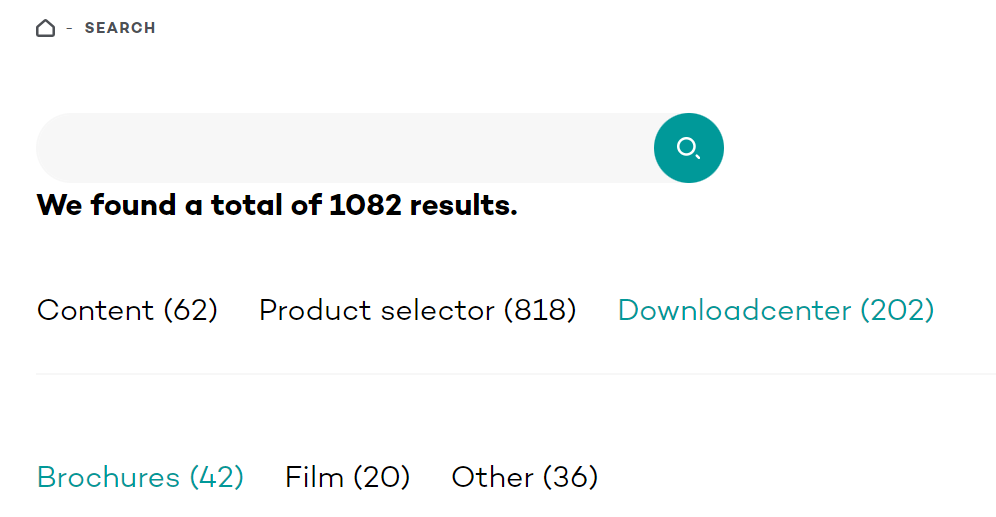View the 818 Product selector results
This screenshot has width=996, height=517.
click(417, 311)
